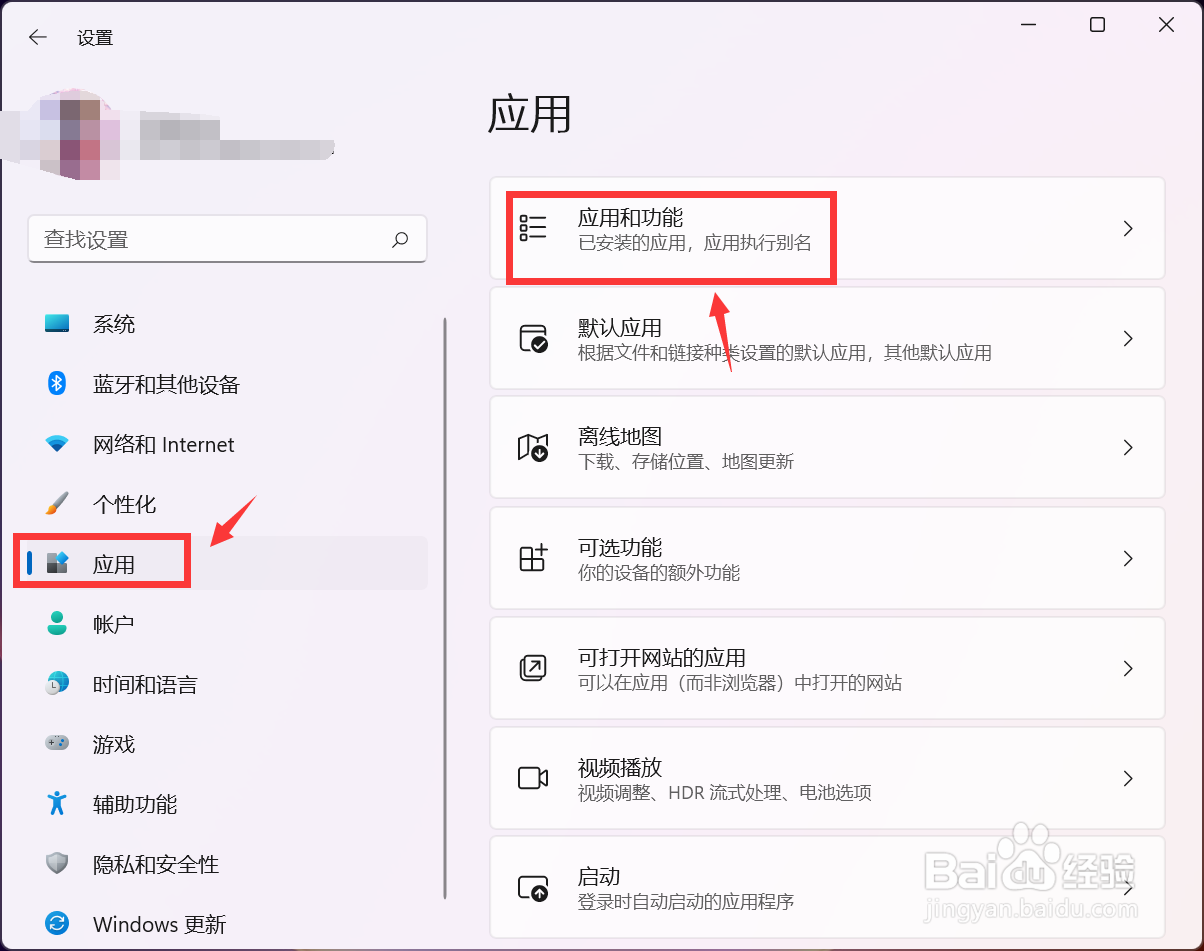Click the Windows 更新 circular arrows icon
The image size is (1204, 951).
pos(57,924)
